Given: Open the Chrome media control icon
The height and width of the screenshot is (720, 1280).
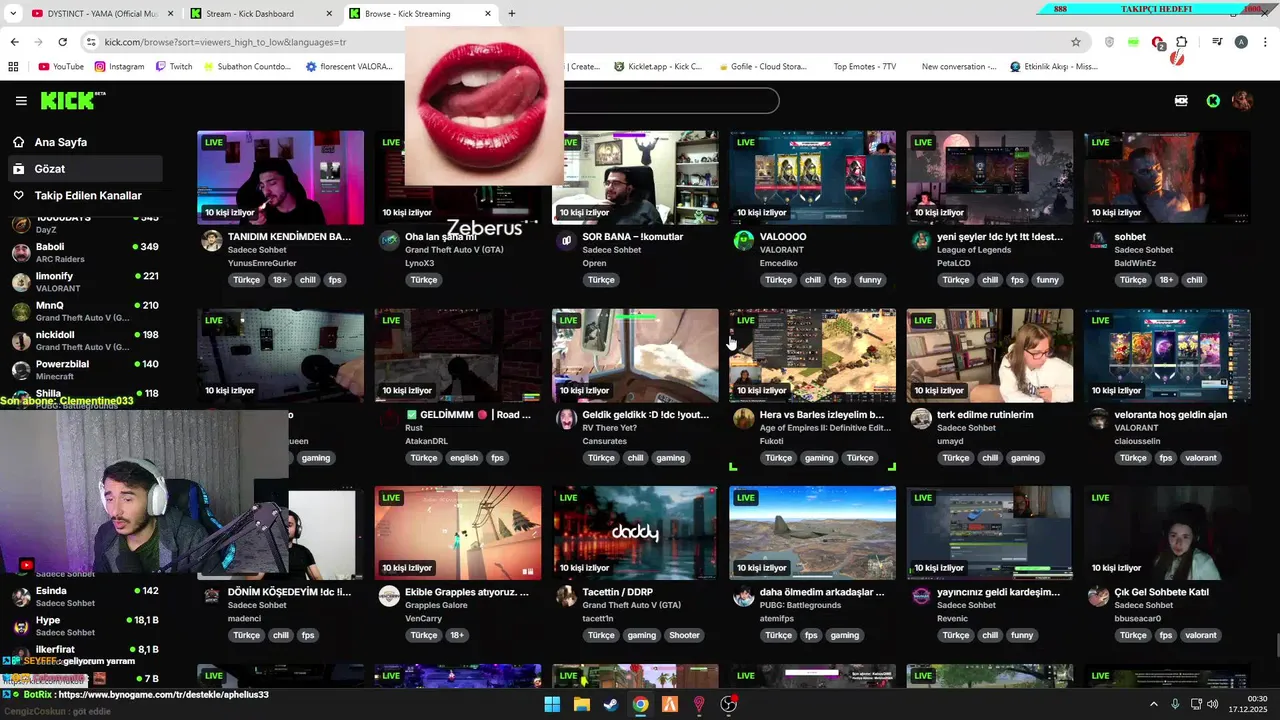Looking at the screenshot, I should pos(1217,42).
